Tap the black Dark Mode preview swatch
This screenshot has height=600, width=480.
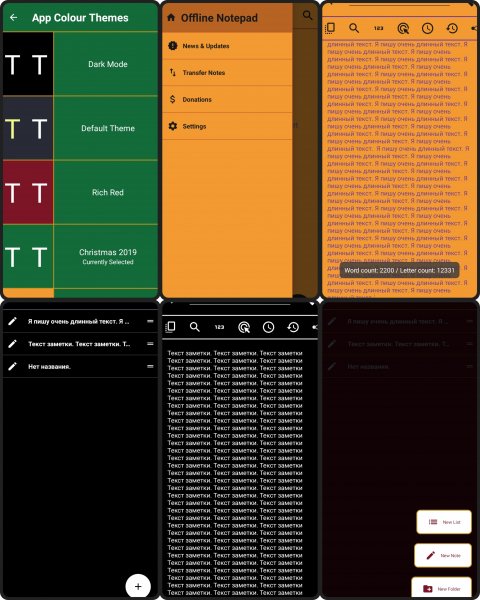[28, 64]
